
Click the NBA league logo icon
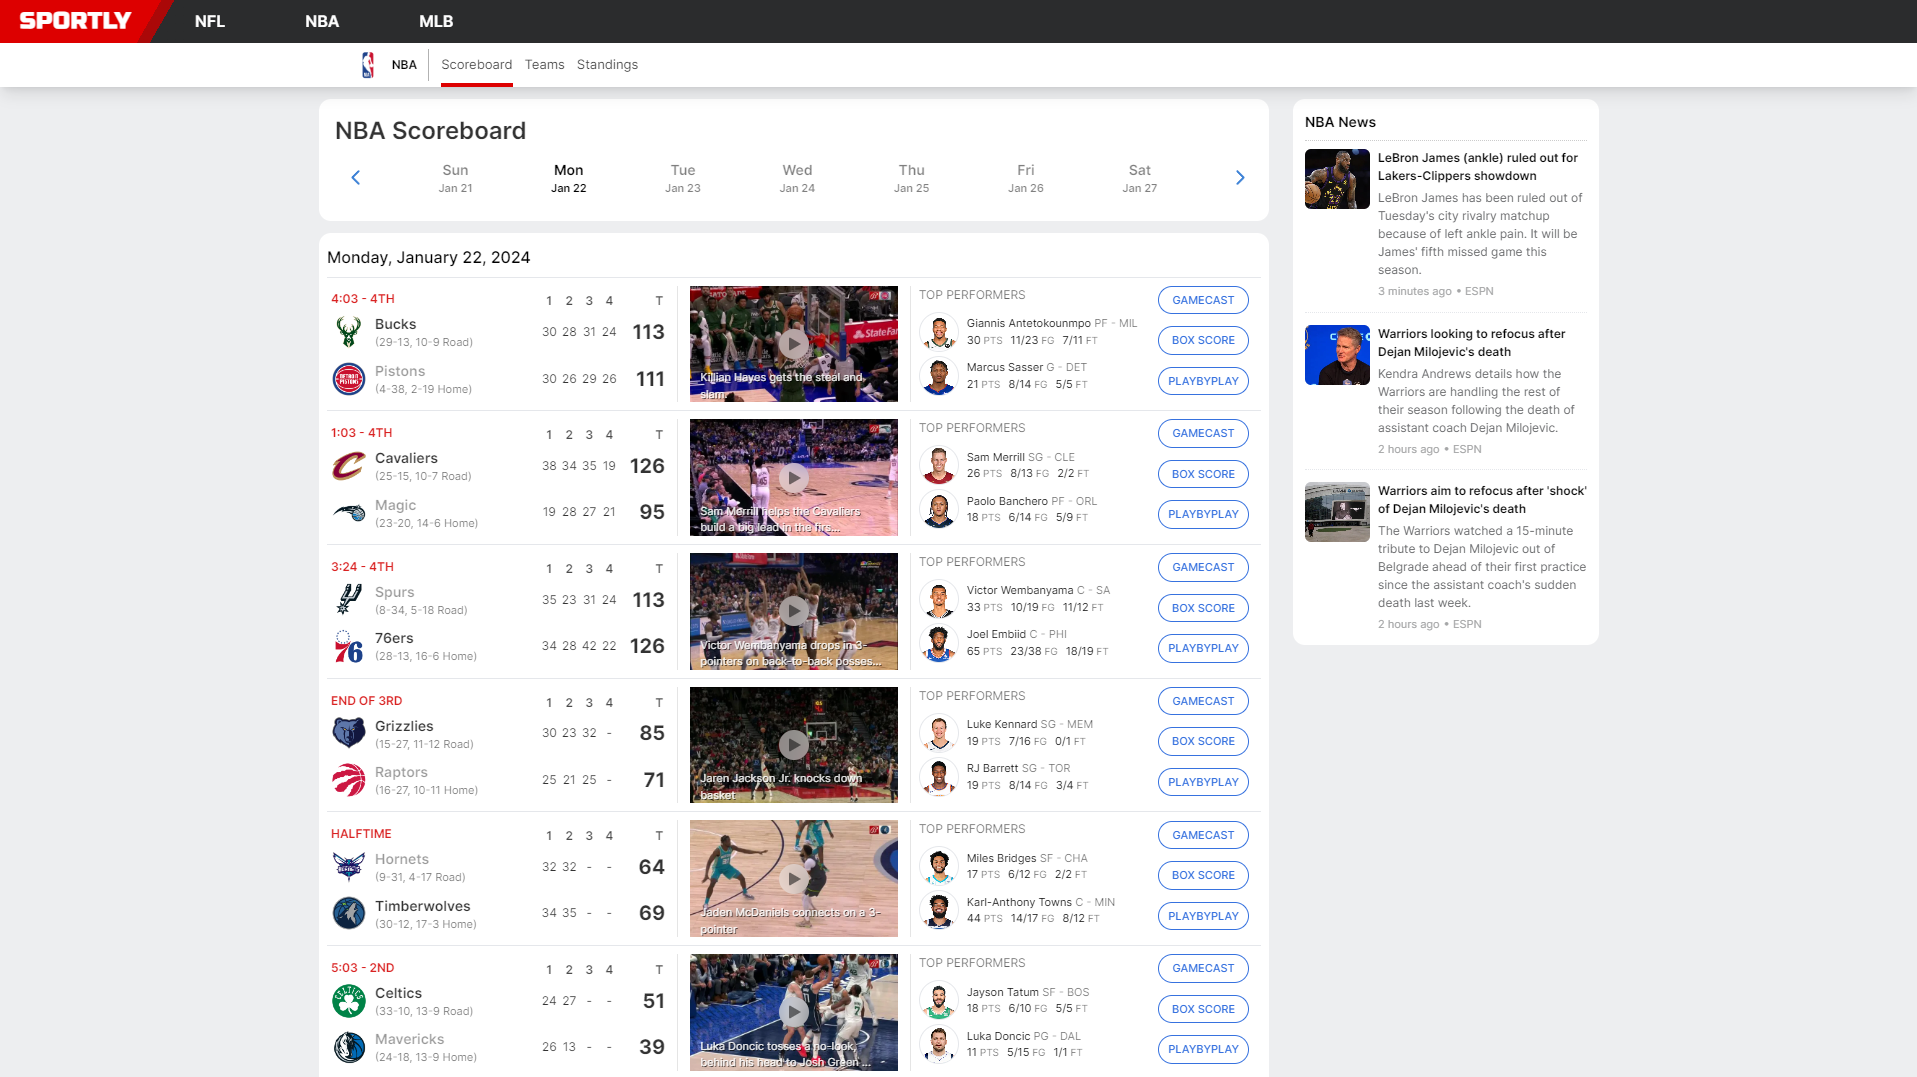[x=368, y=65]
